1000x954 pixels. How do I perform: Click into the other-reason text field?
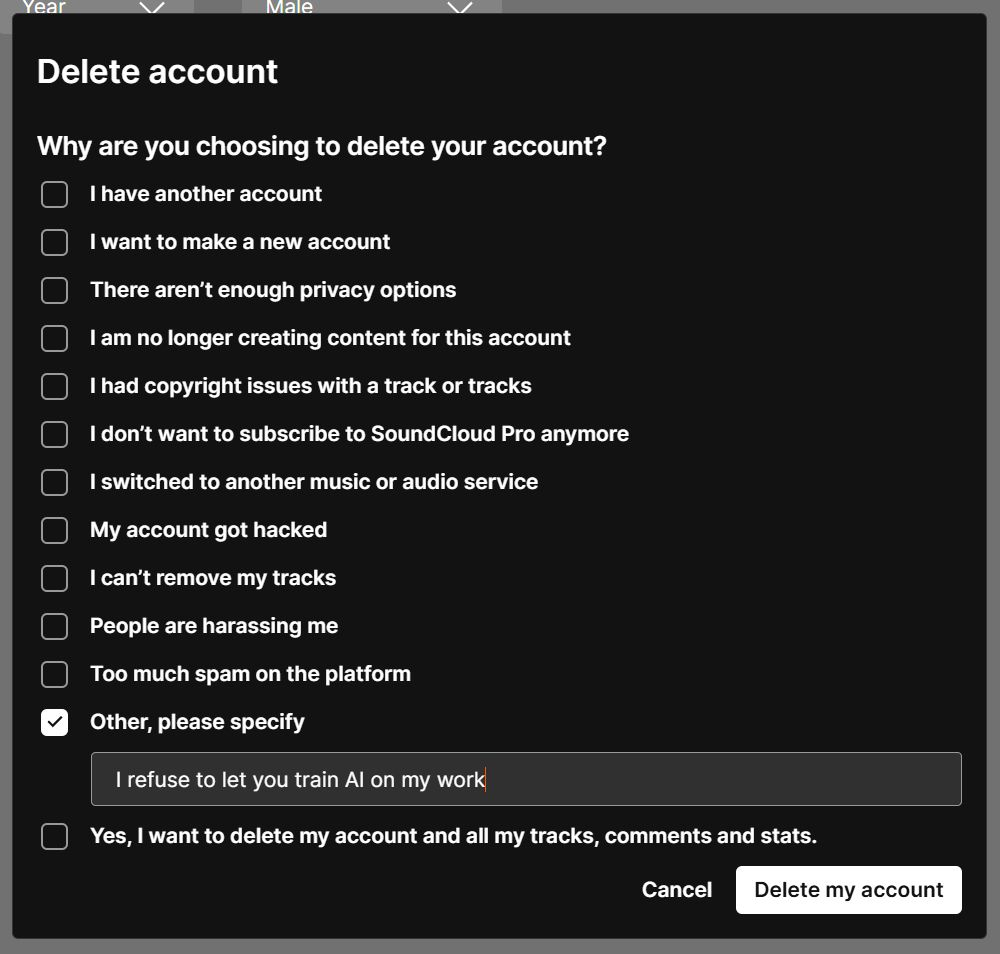pyautogui.click(x=525, y=778)
